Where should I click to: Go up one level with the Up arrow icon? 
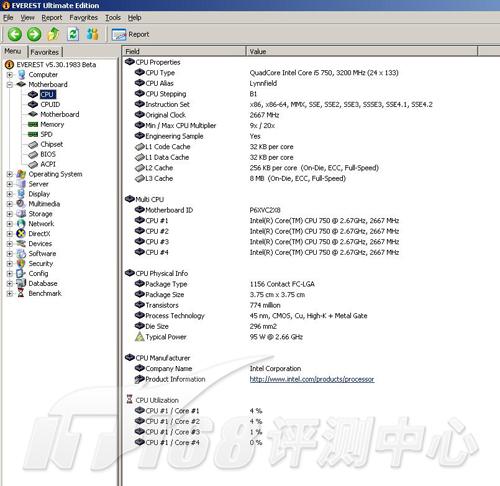click(53, 34)
